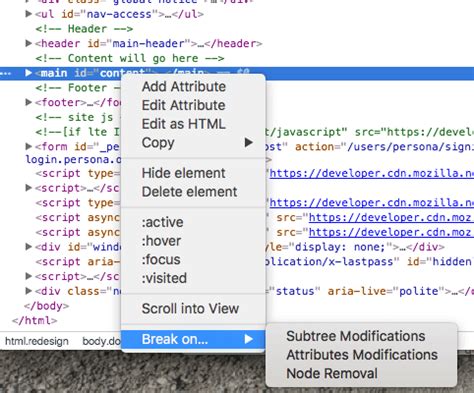This screenshot has width=474, height=393.
Task: Expand the div class node with aria-live
Action: 29,291
